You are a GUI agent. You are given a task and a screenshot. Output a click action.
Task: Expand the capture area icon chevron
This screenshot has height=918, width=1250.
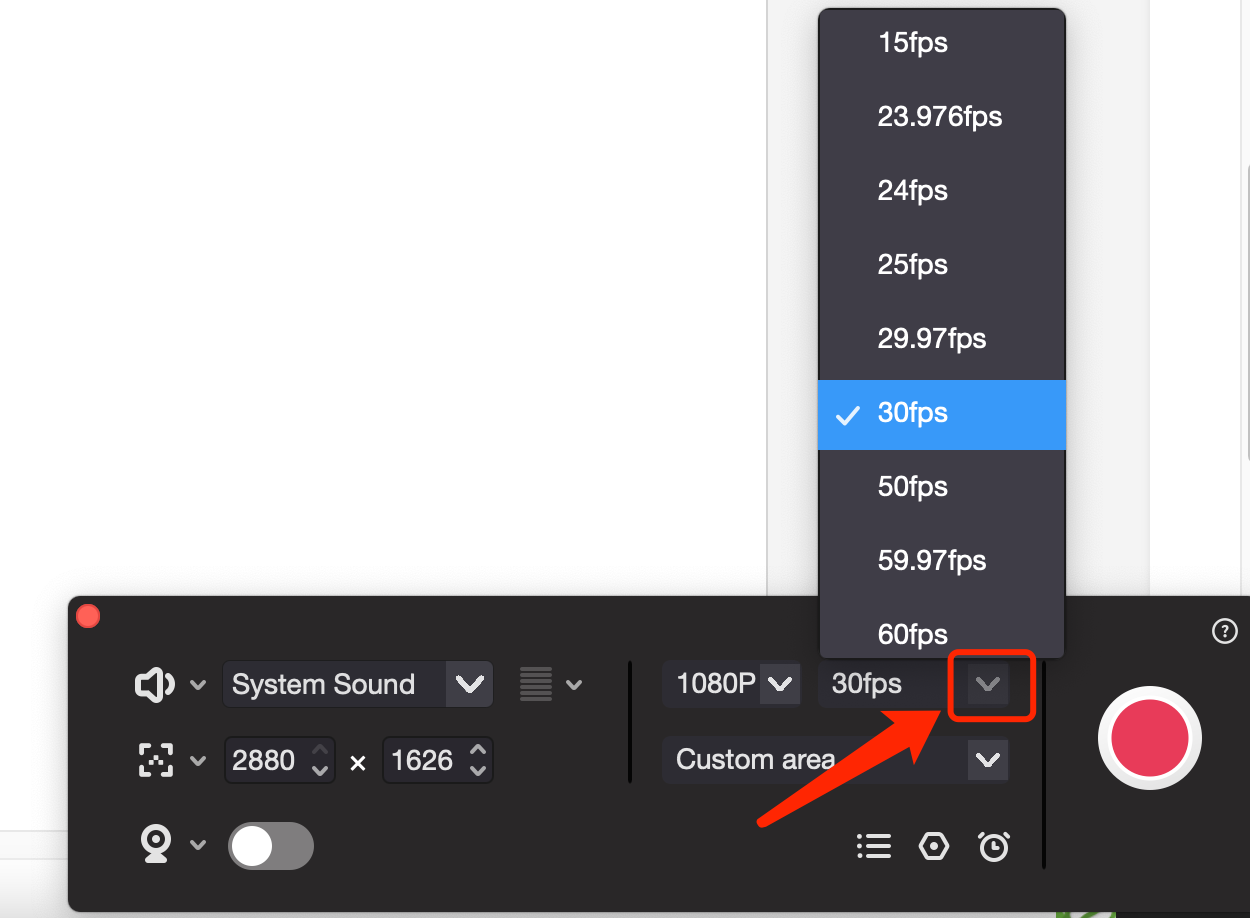pos(198,761)
